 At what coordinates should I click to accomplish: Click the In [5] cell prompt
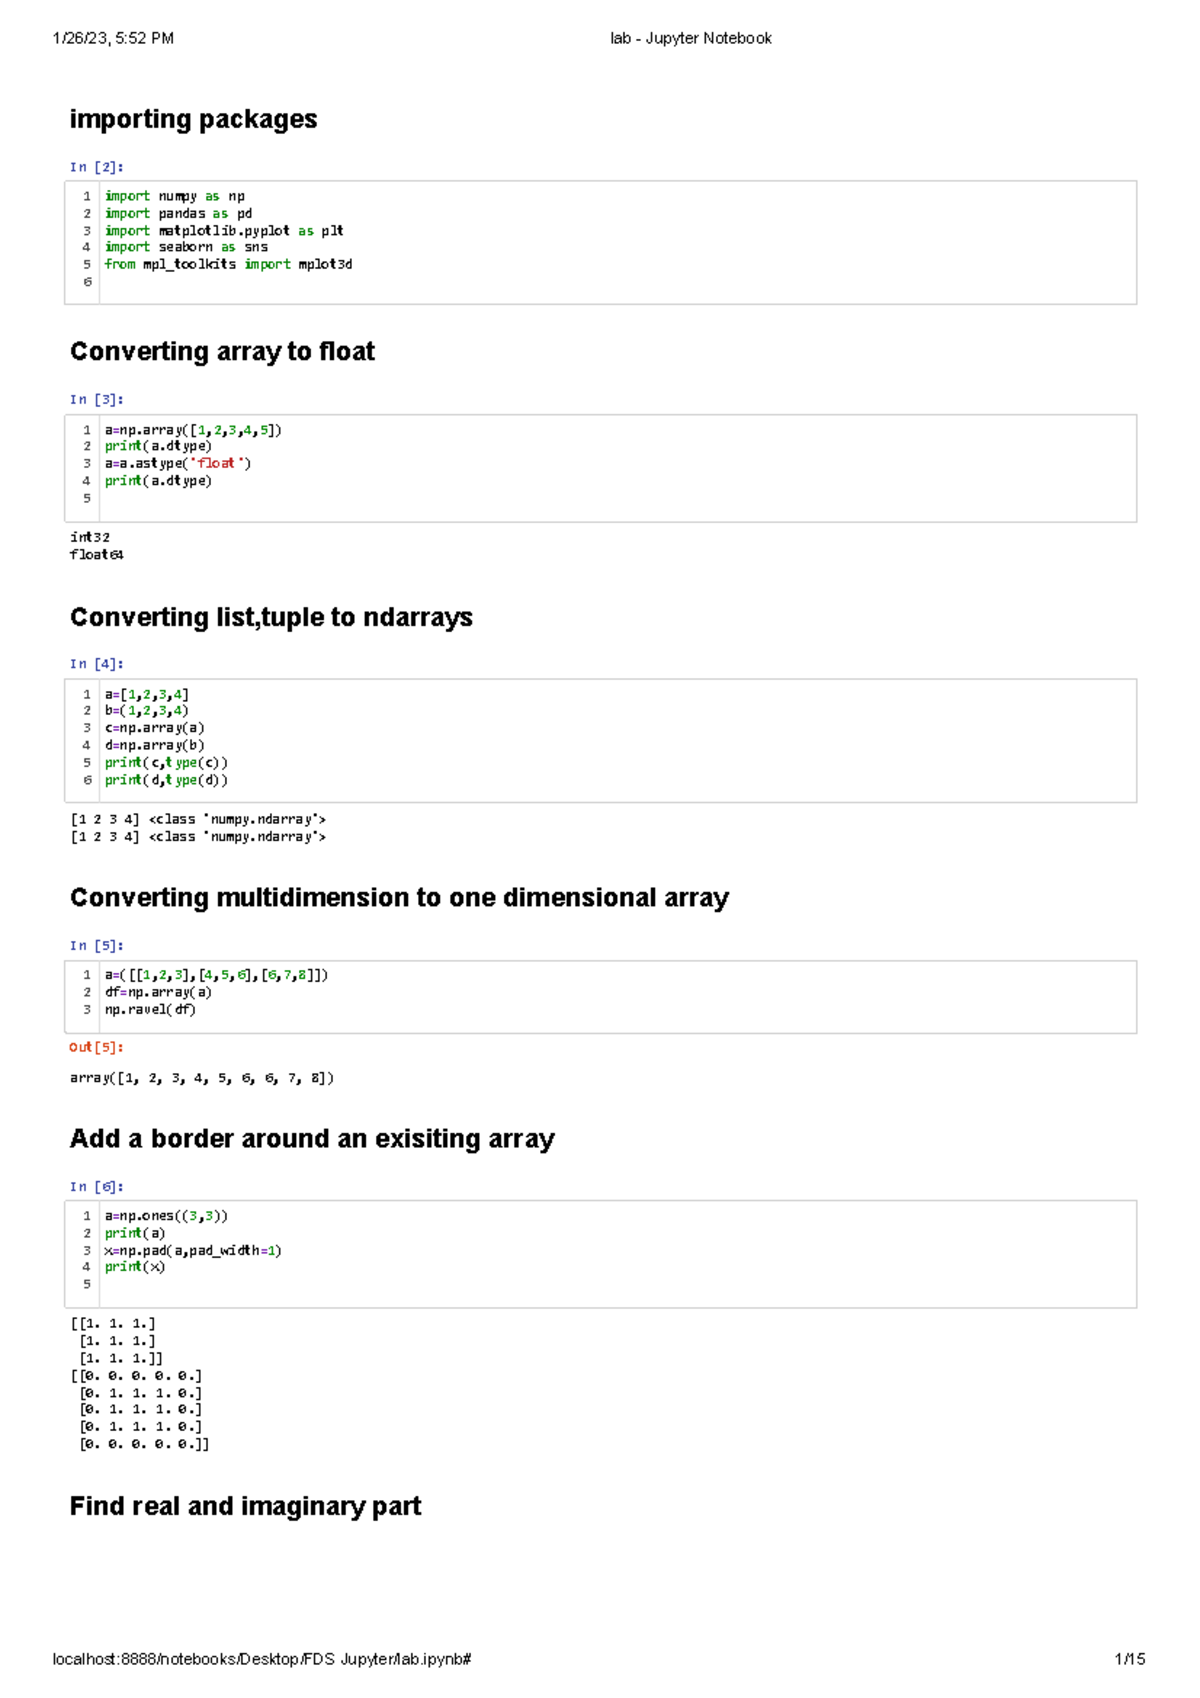(x=96, y=946)
